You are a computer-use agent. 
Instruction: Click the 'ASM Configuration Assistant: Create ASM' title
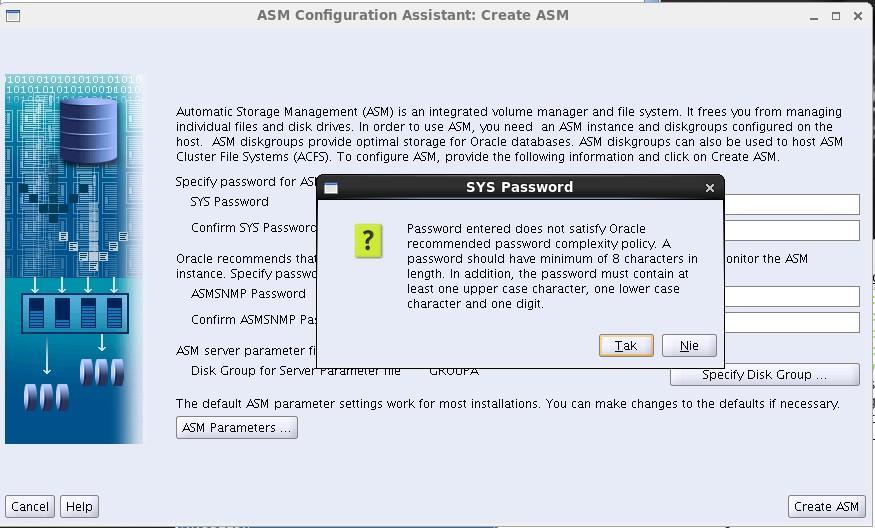point(413,15)
